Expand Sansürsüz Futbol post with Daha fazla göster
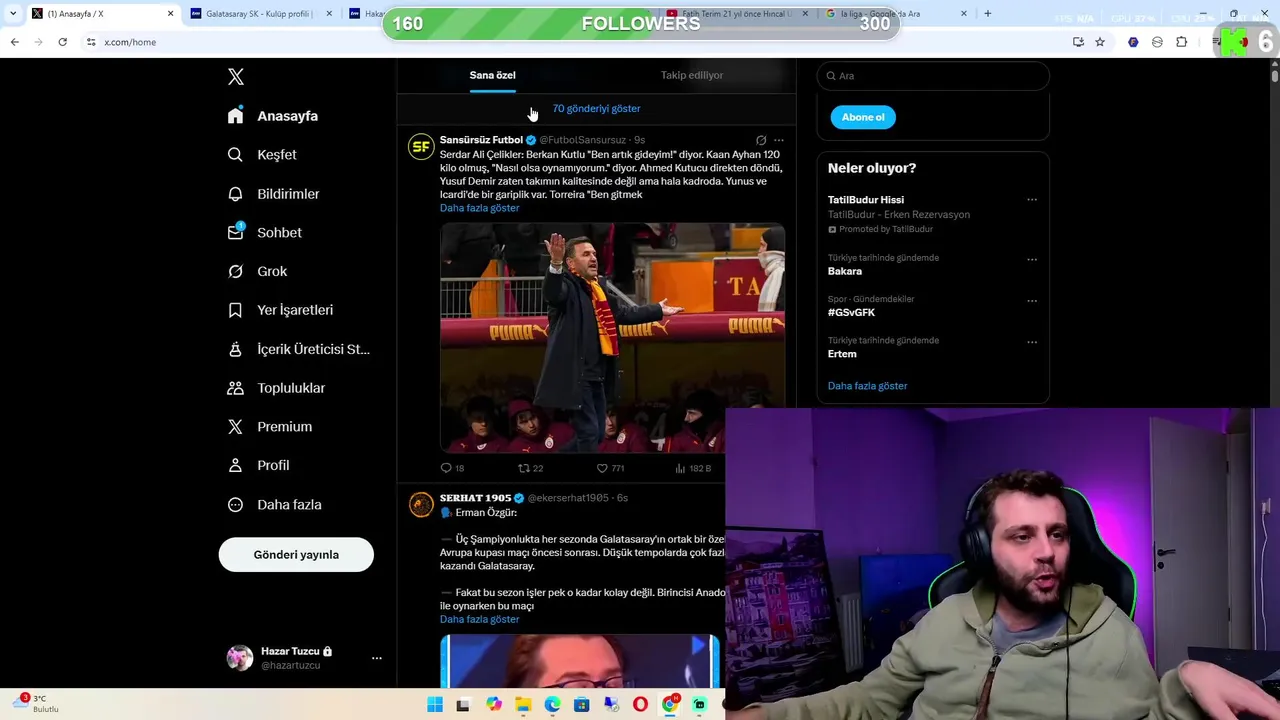This screenshot has width=1280, height=720. (x=479, y=208)
